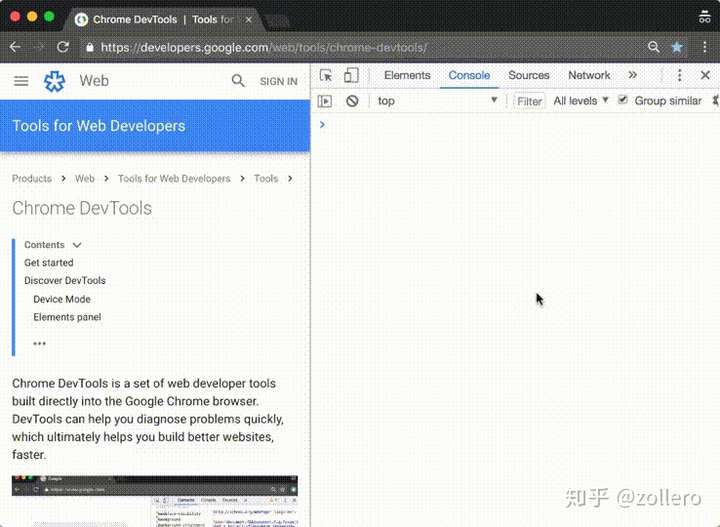720x527 pixels.
Task: Expand the ellipsis in table of contents
Action: [x=39, y=343]
